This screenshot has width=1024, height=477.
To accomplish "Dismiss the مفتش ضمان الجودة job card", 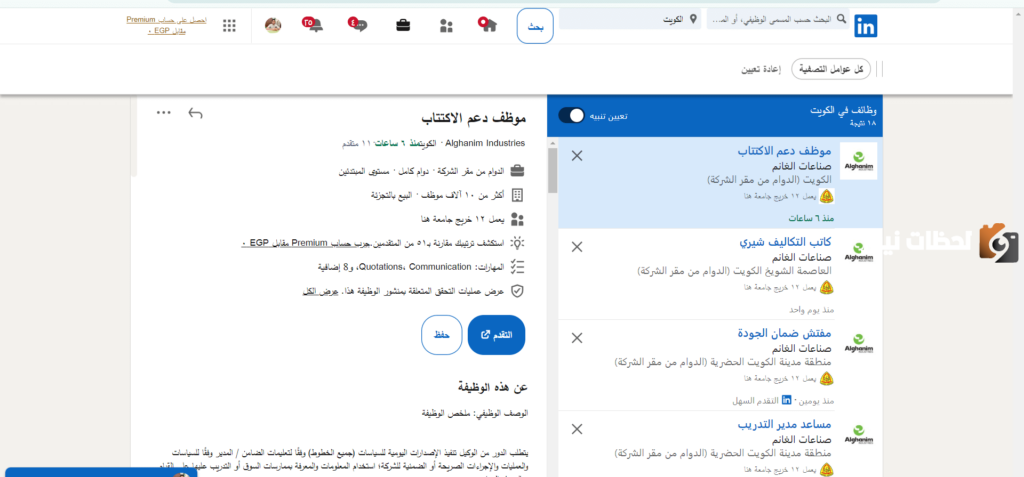I will (x=577, y=338).
